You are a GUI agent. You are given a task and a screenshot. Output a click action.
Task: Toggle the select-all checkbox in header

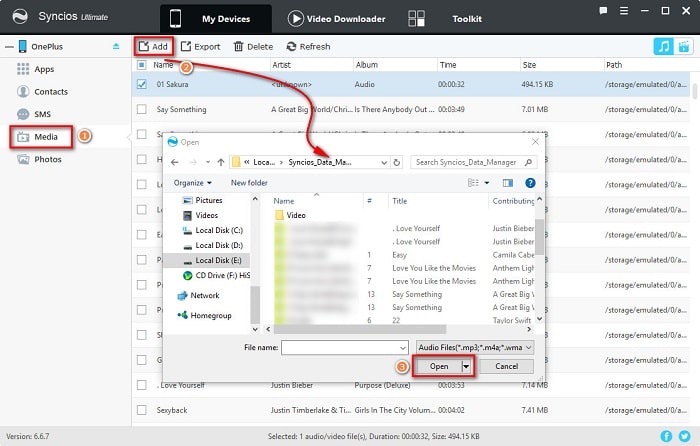[141, 64]
